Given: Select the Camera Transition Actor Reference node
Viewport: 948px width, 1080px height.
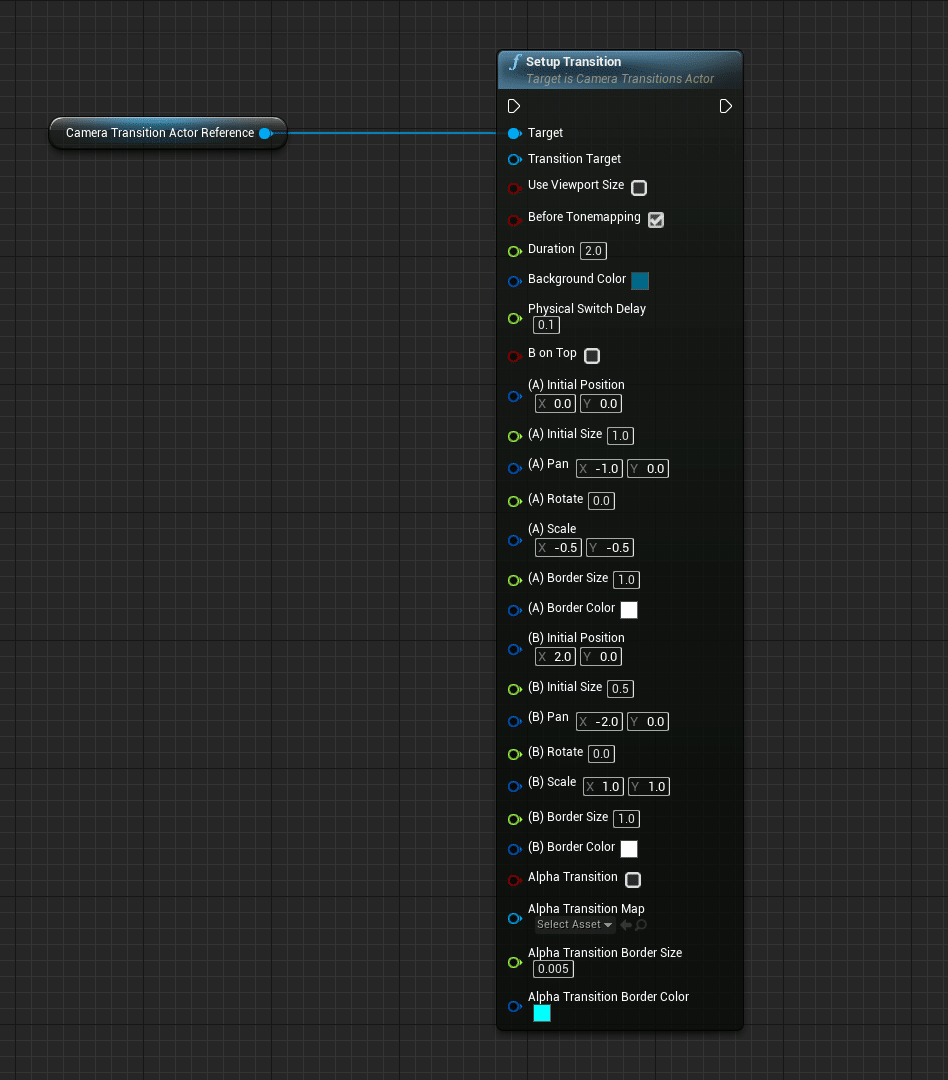Looking at the screenshot, I should [160, 133].
